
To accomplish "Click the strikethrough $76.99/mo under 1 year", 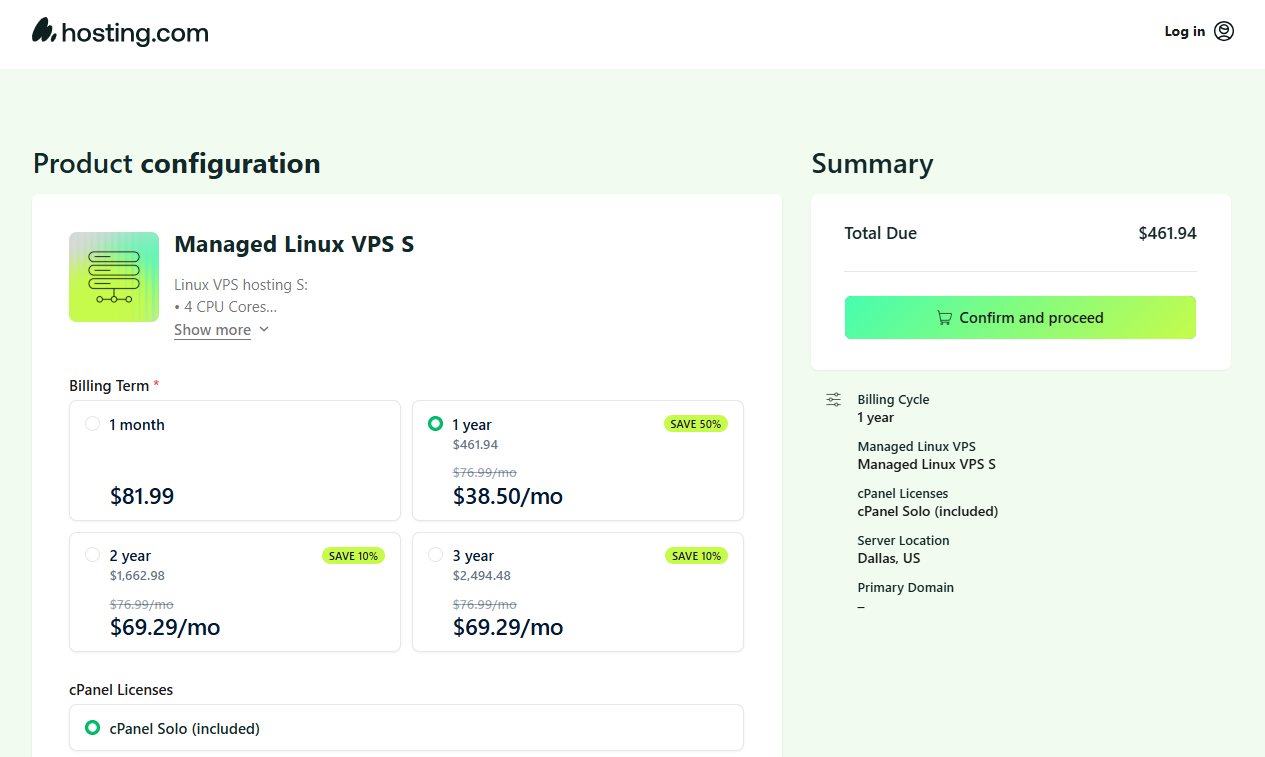I will [x=484, y=473].
